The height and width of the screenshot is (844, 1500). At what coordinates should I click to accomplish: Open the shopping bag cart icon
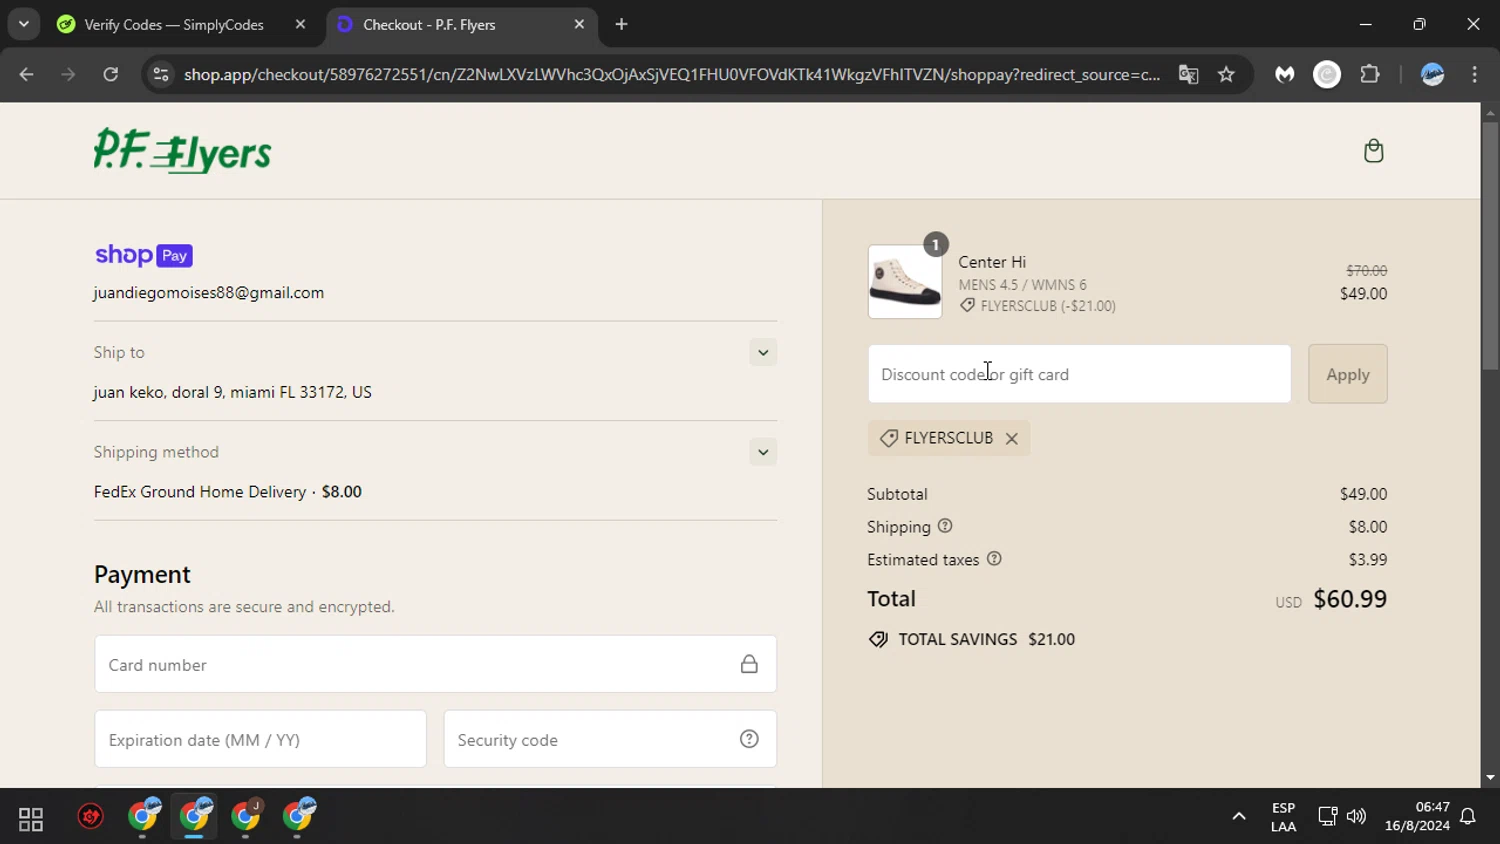click(1373, 151)
